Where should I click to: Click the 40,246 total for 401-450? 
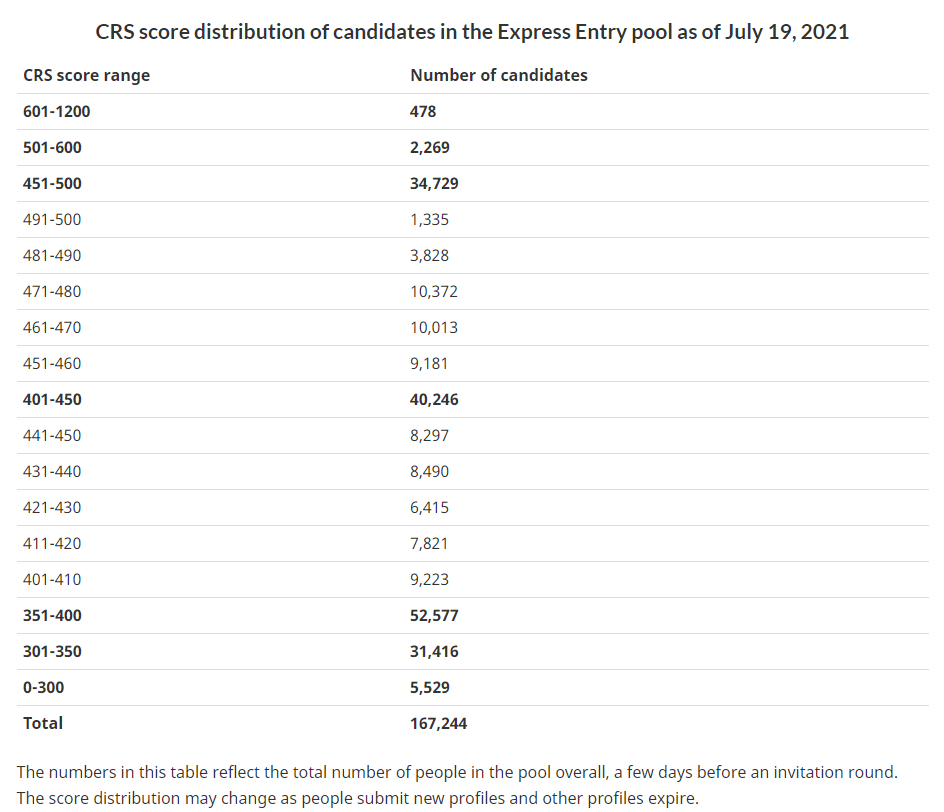434,399
